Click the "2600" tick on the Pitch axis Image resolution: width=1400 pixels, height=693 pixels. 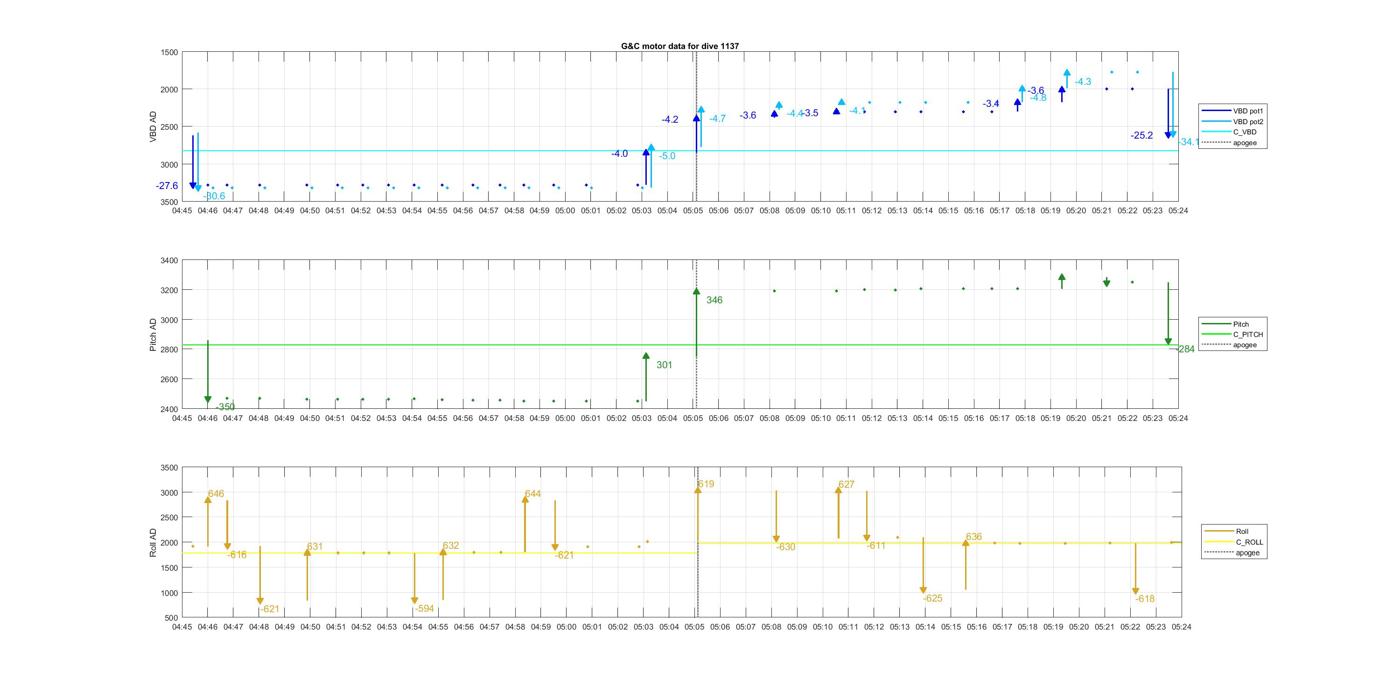170,379
